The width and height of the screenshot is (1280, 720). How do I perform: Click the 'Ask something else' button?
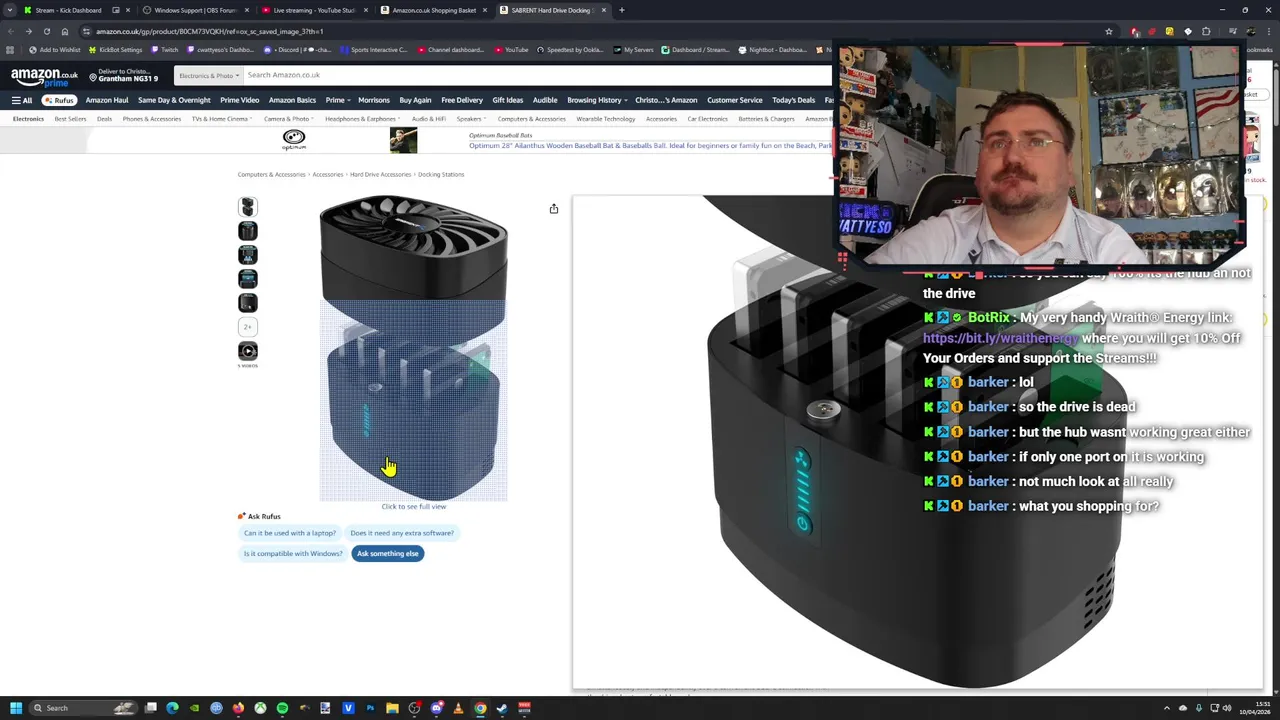point(388,553)
